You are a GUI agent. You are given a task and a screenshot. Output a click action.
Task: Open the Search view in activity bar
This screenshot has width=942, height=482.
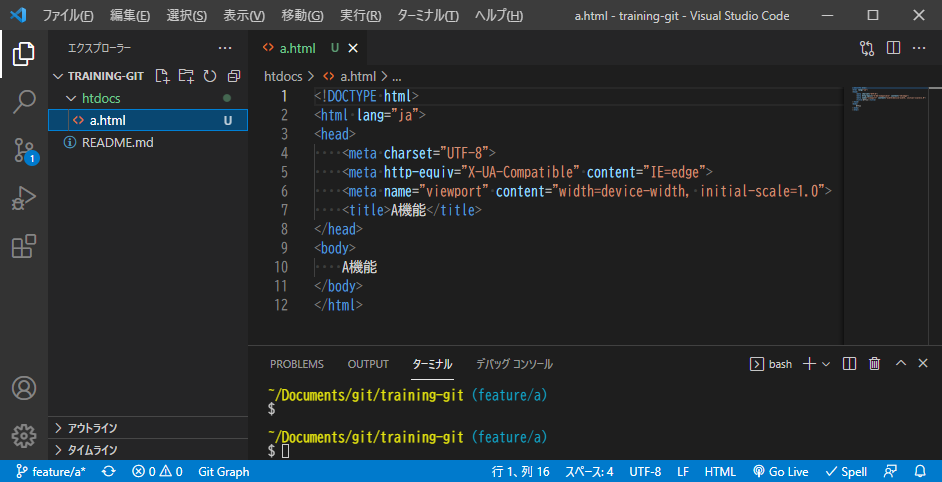pyautogui.click(x=24, y=102)
